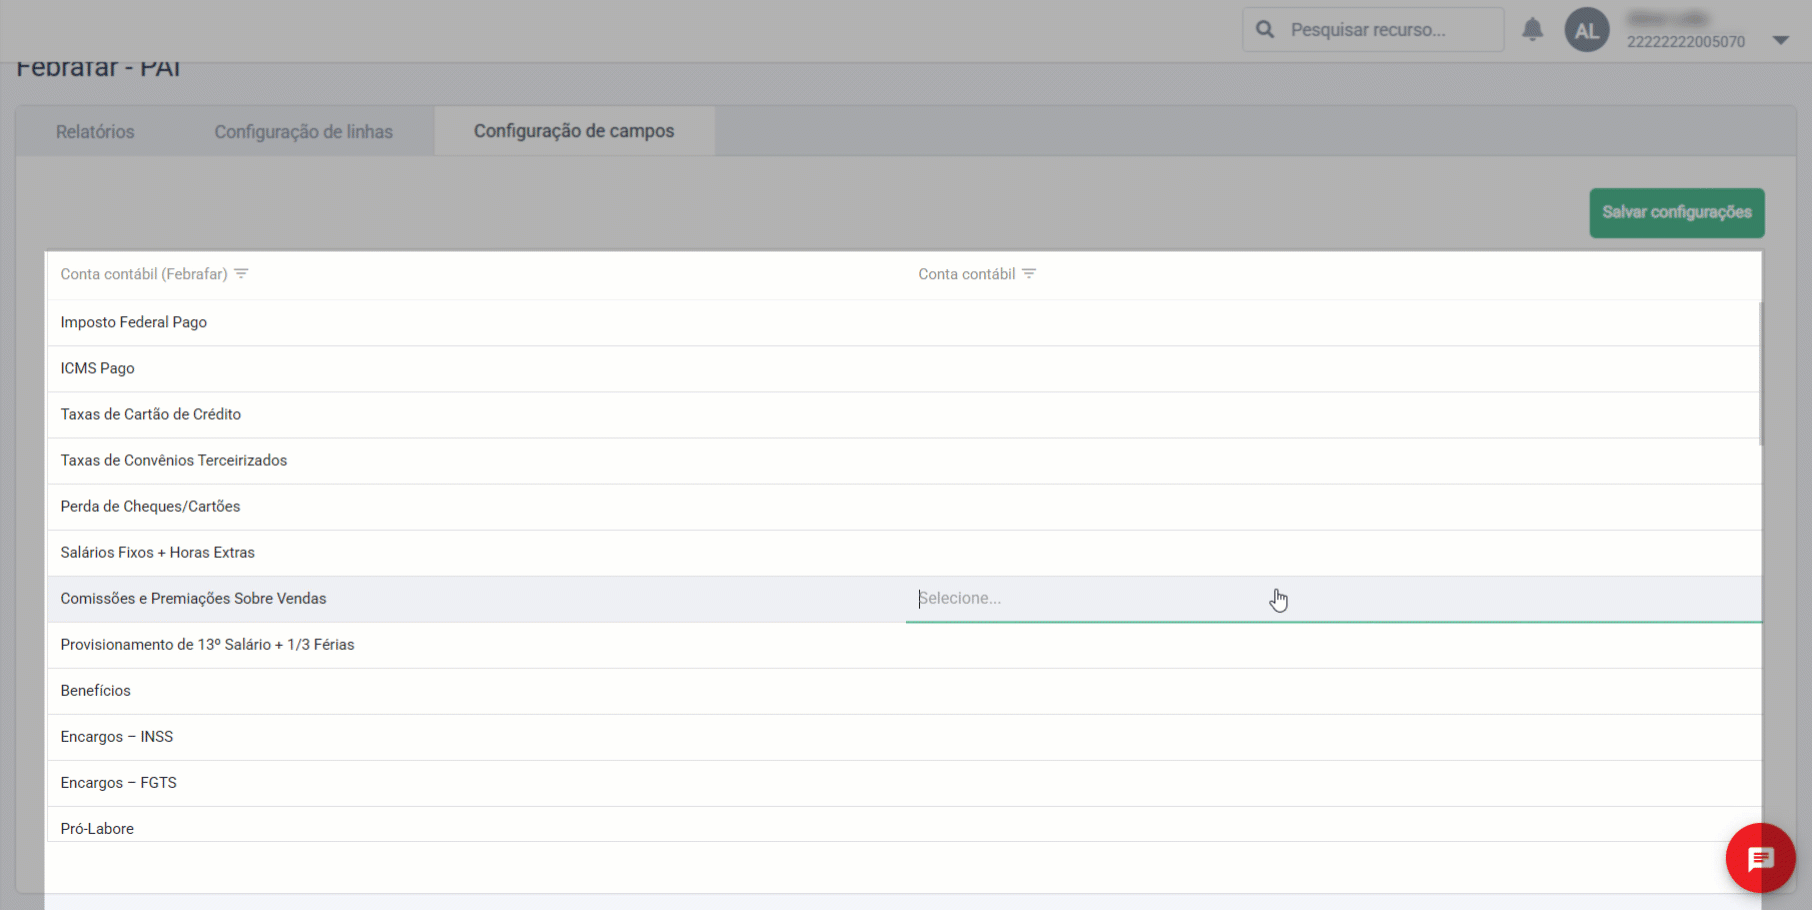Filter the Conta contábil (Febrafar) column

pyautogui.click(x=241, y=274)
